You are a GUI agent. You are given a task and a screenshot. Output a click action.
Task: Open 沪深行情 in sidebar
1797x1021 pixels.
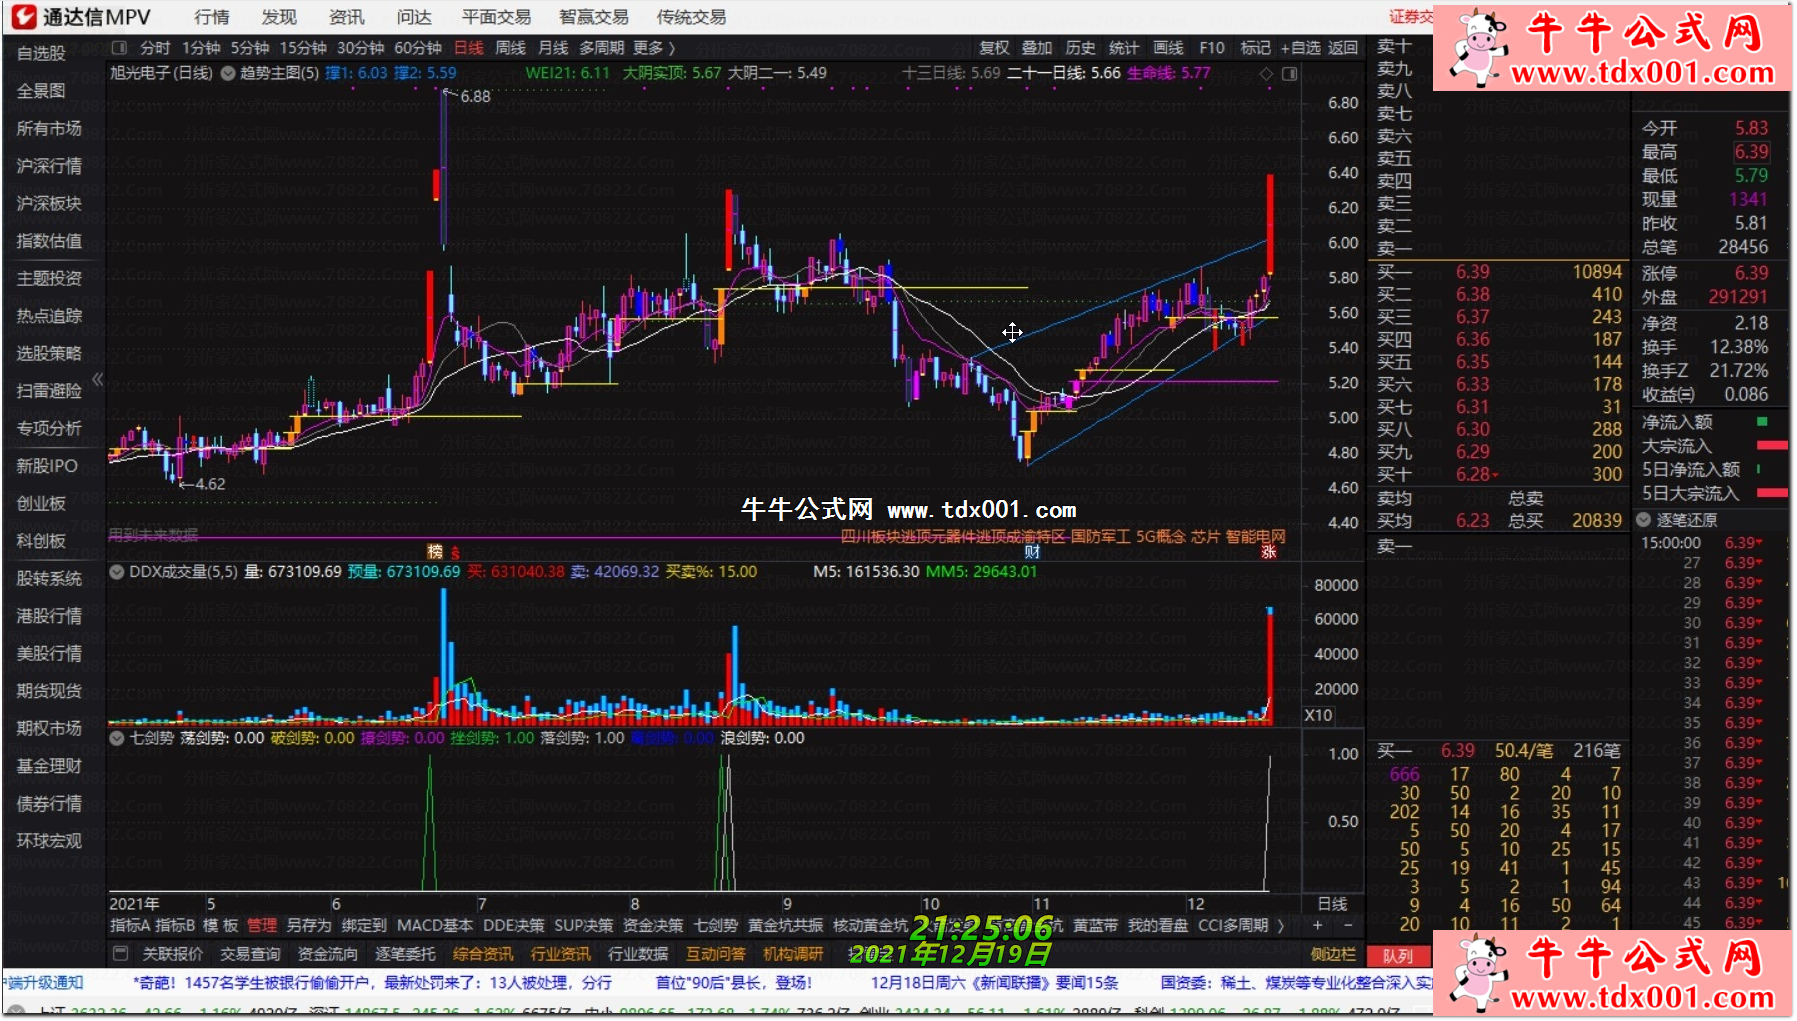49,165
